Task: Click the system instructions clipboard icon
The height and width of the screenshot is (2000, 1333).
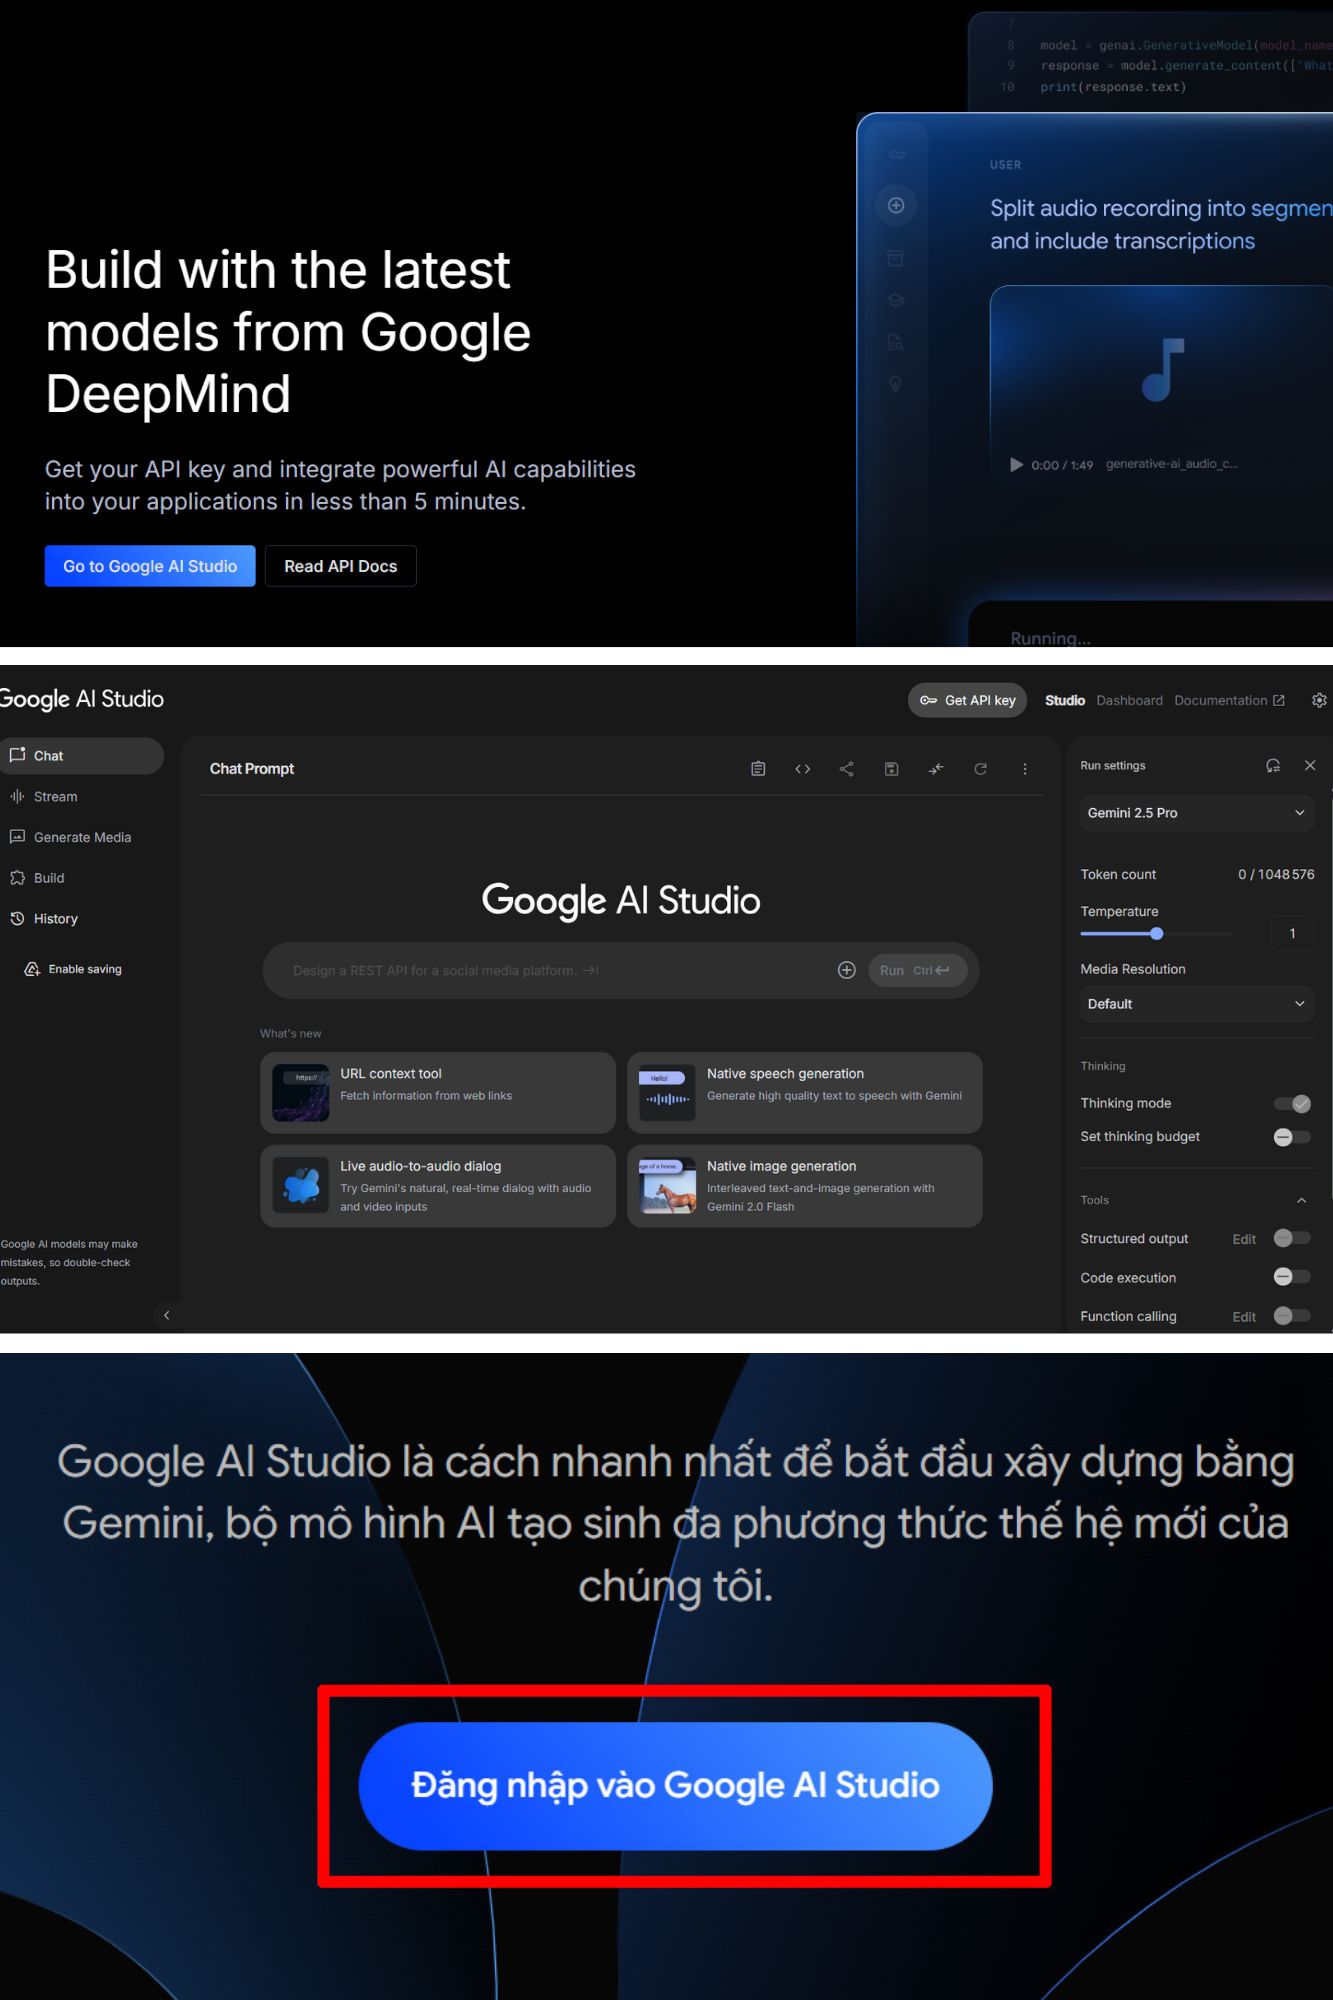Action: [x=758, y=769]
